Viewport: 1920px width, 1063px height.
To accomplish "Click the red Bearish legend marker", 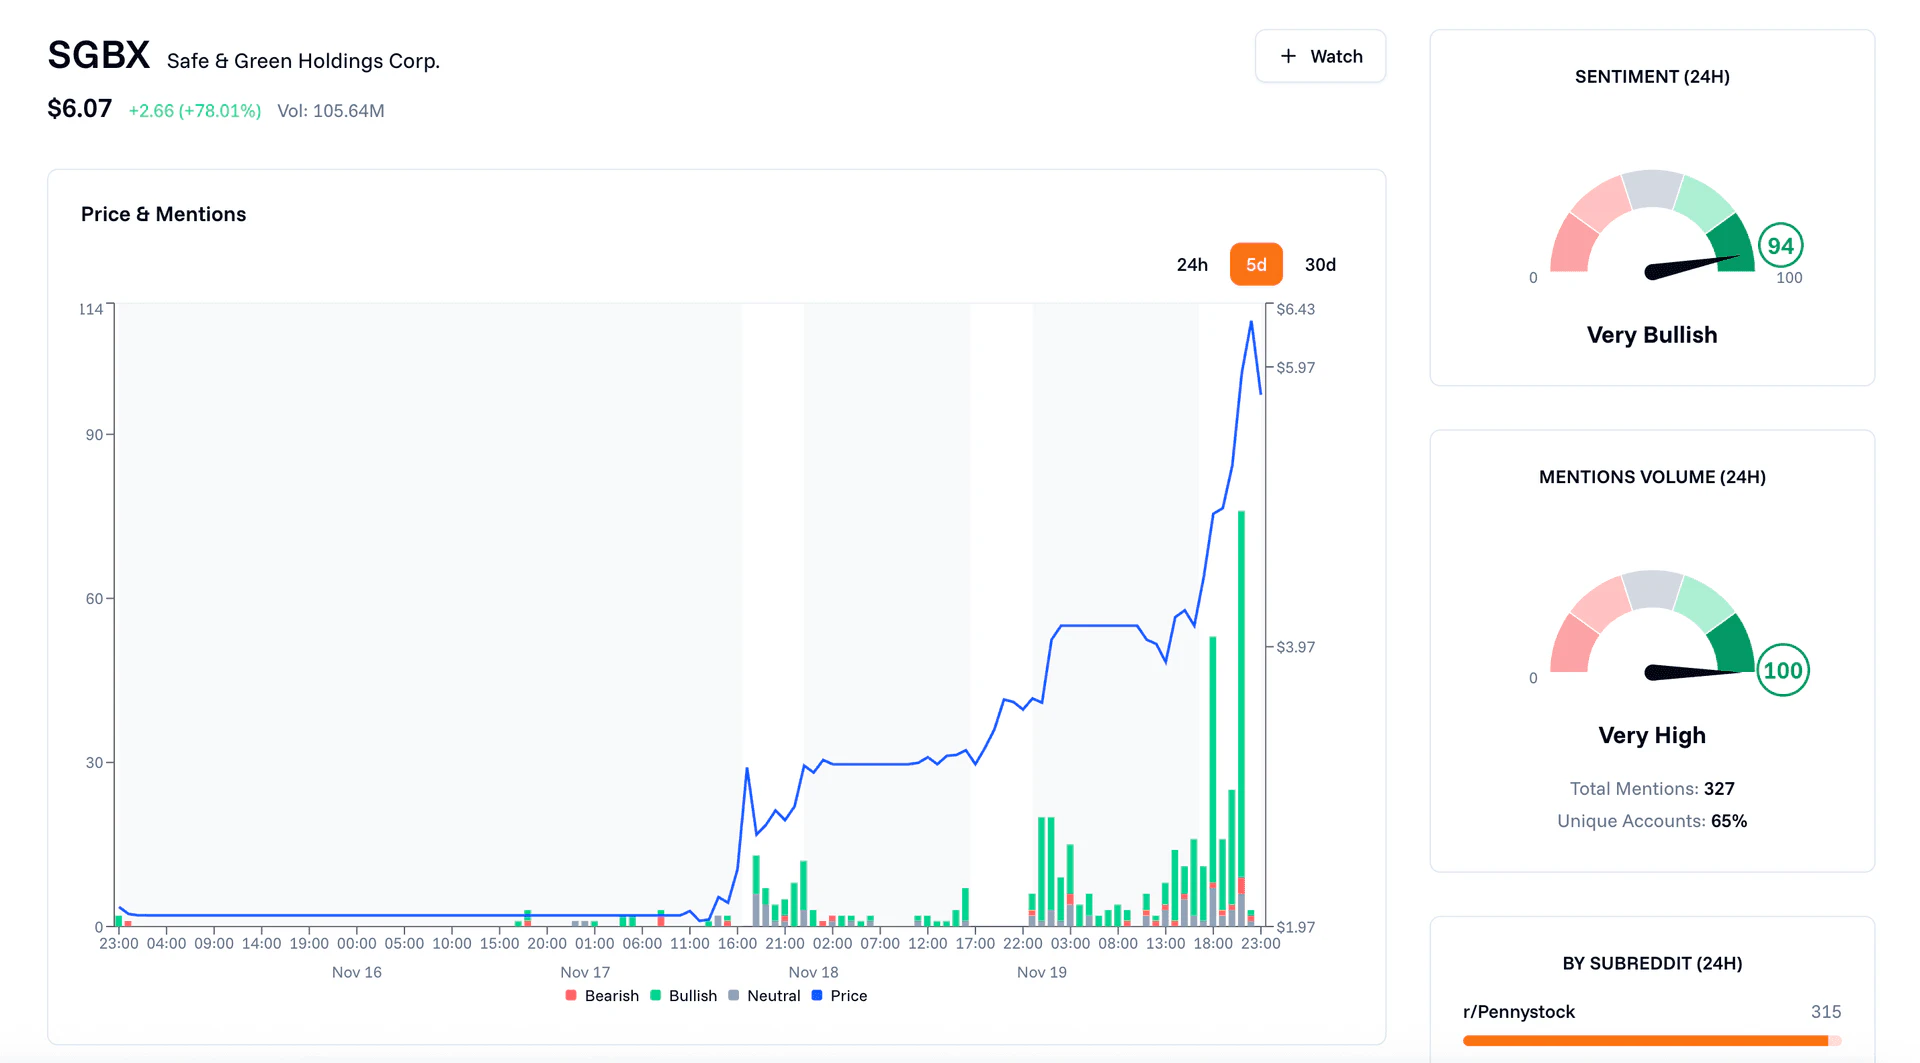I will (x=570, y=995).
